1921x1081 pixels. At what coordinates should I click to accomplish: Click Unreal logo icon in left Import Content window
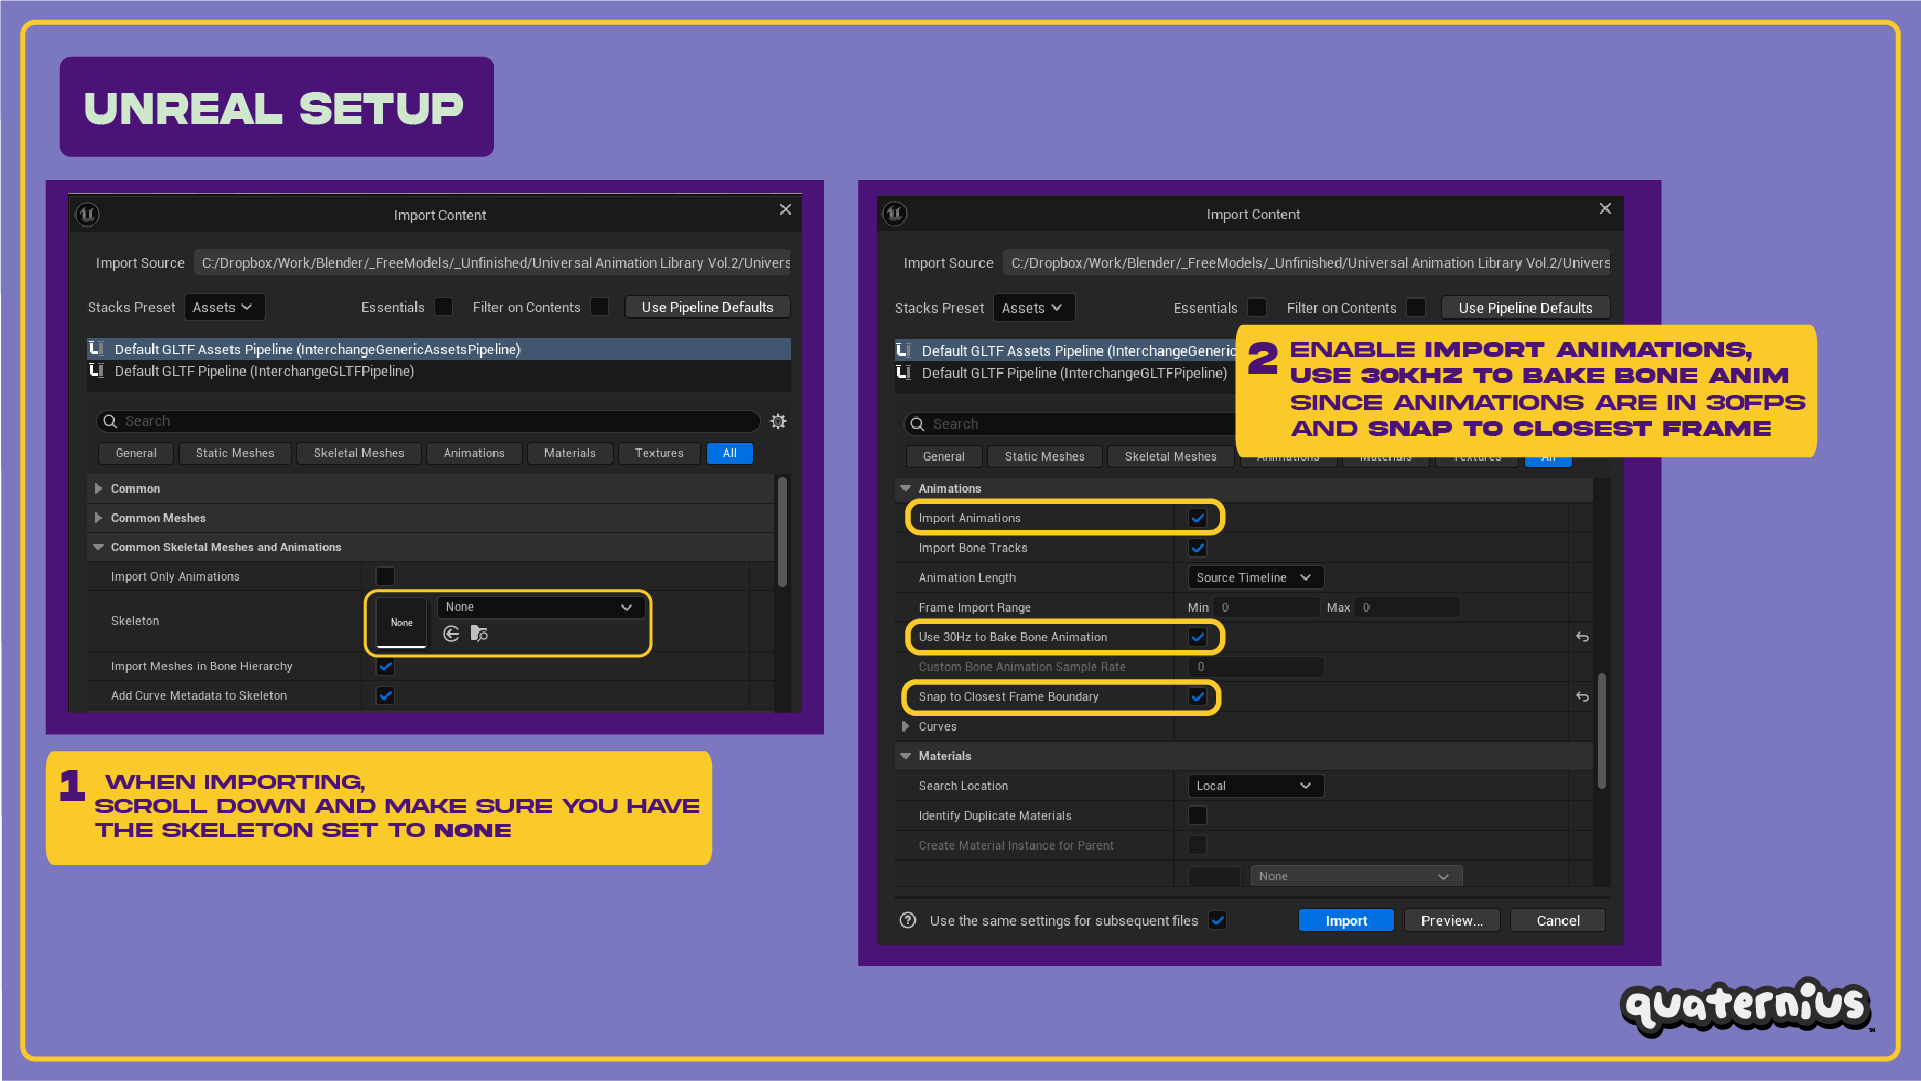coord(87,214)
